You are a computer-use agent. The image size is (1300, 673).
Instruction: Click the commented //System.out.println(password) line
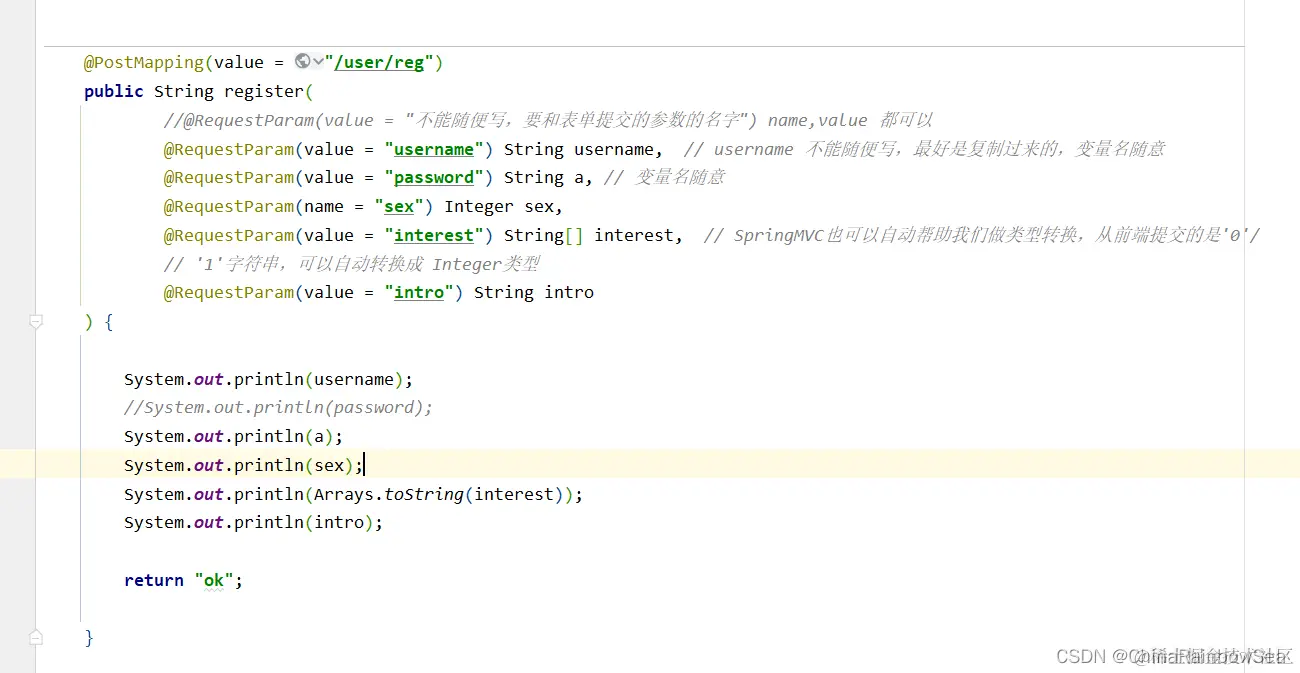[x=279, y=407]
